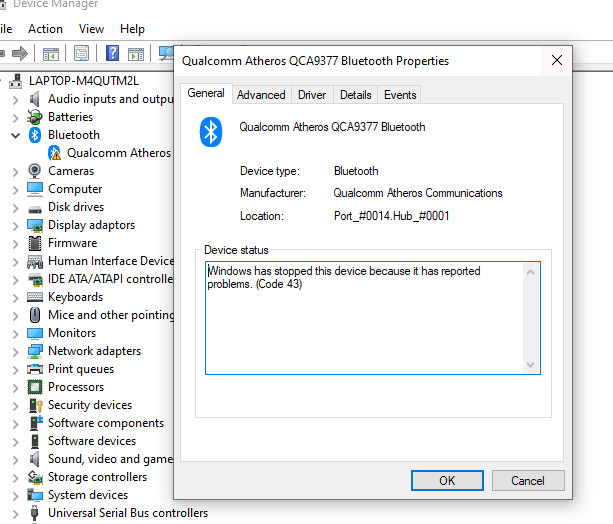
Task: Click the Audio inputs speaker icon
Action: 35,99
